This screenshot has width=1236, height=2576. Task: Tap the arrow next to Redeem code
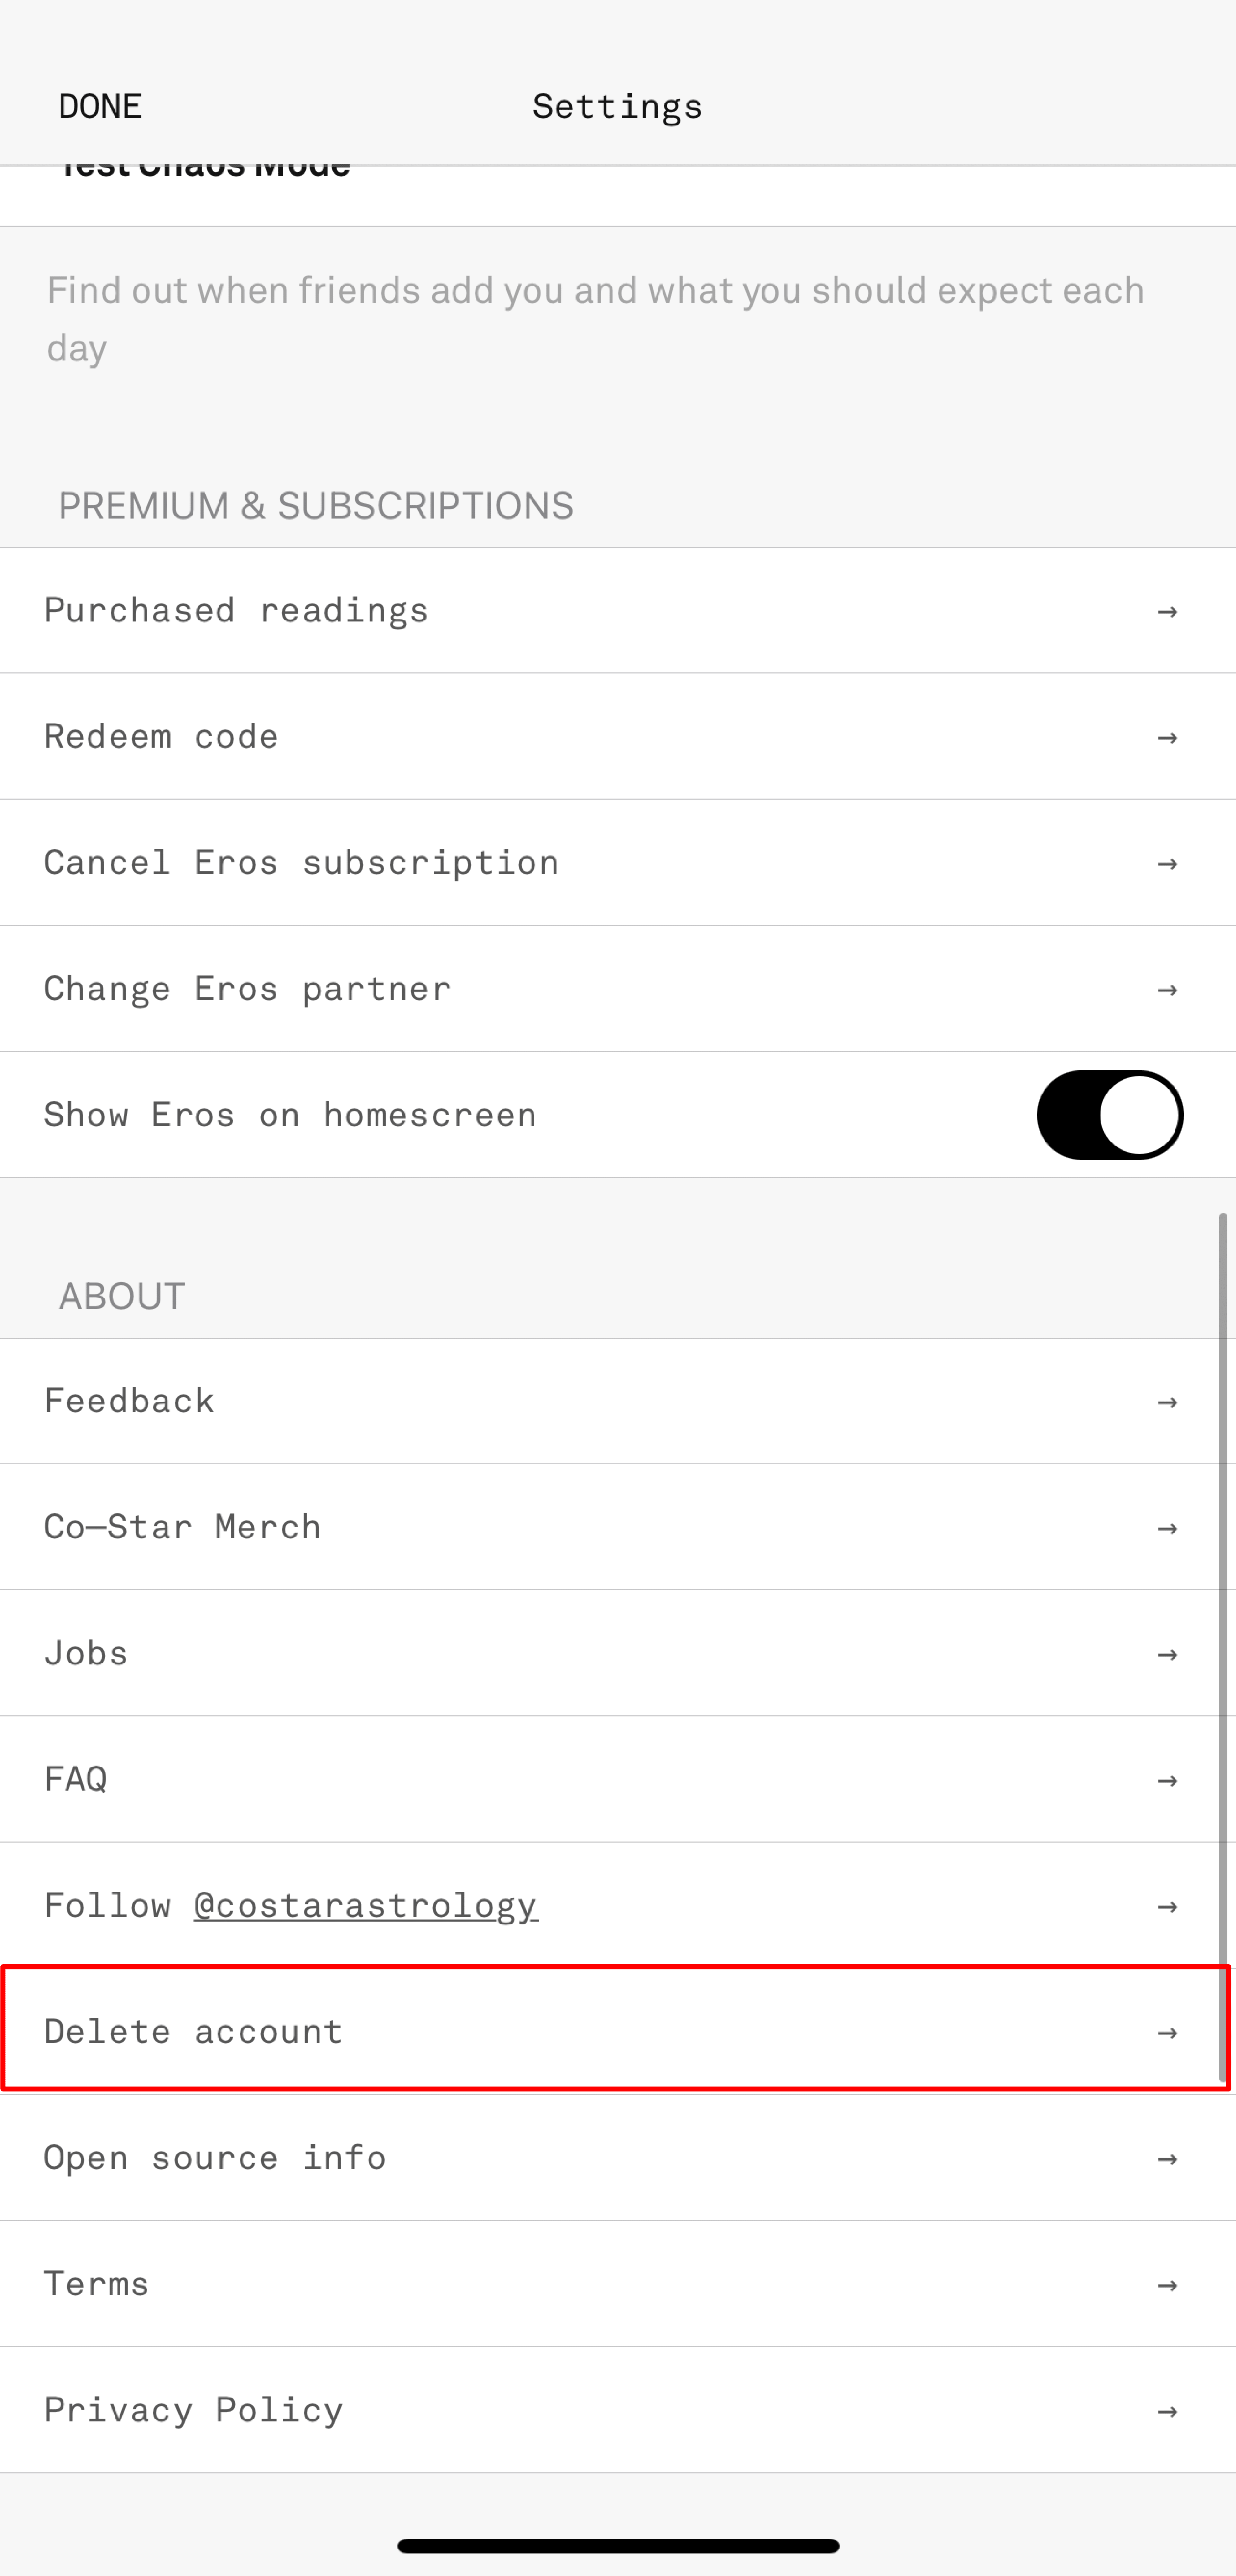coord(1166,737)
